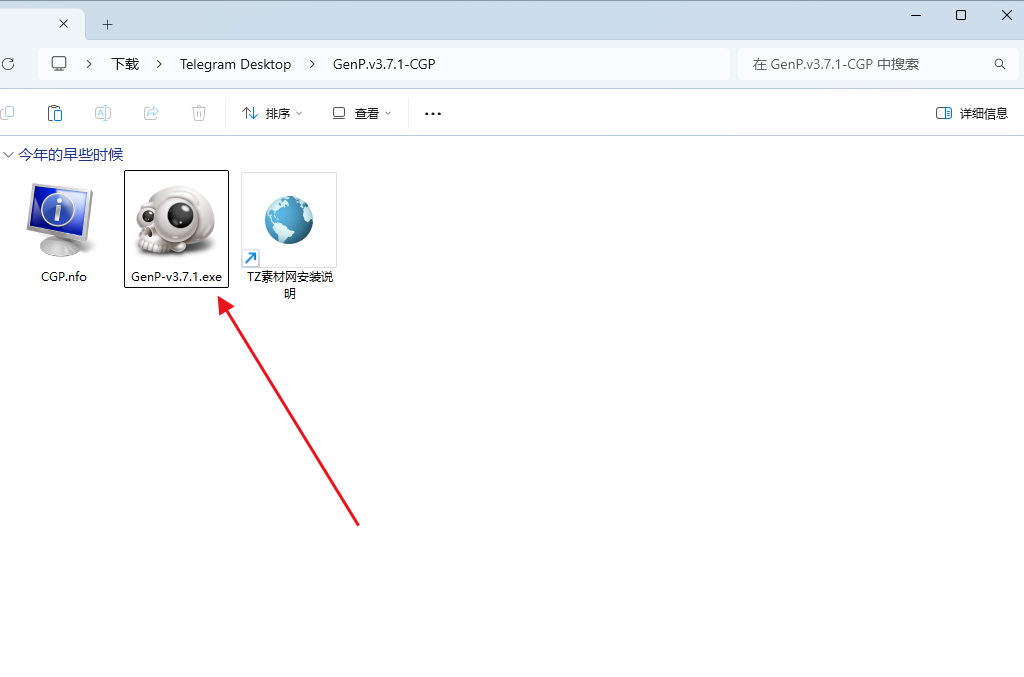Open the 排序 sort dropdown
1024x677 pixels.
[x=272, y=114]
